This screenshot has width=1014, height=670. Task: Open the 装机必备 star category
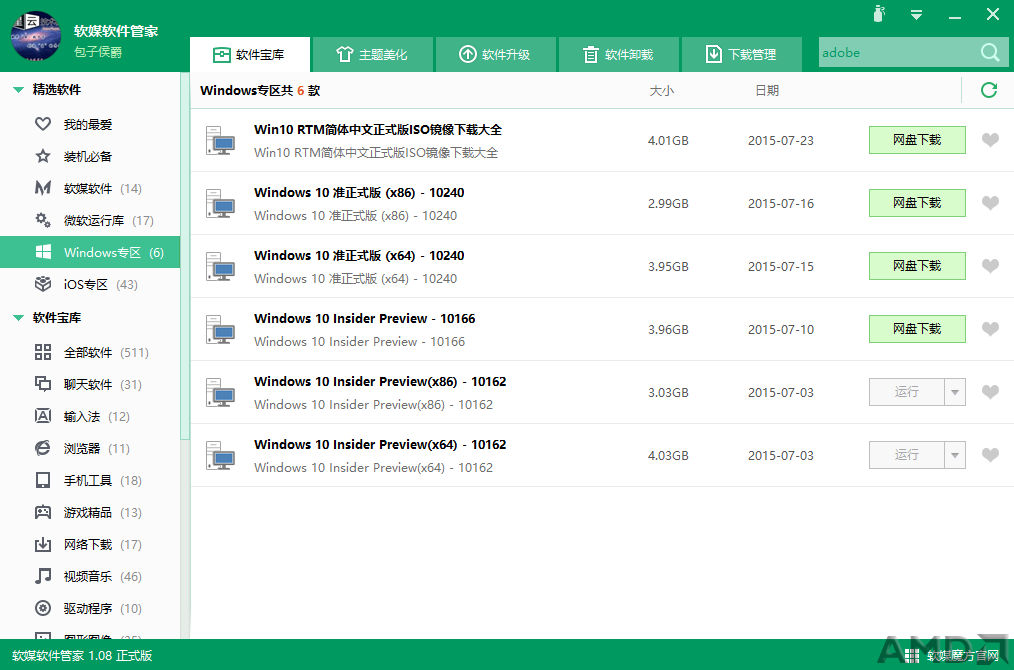coord(43,156)
